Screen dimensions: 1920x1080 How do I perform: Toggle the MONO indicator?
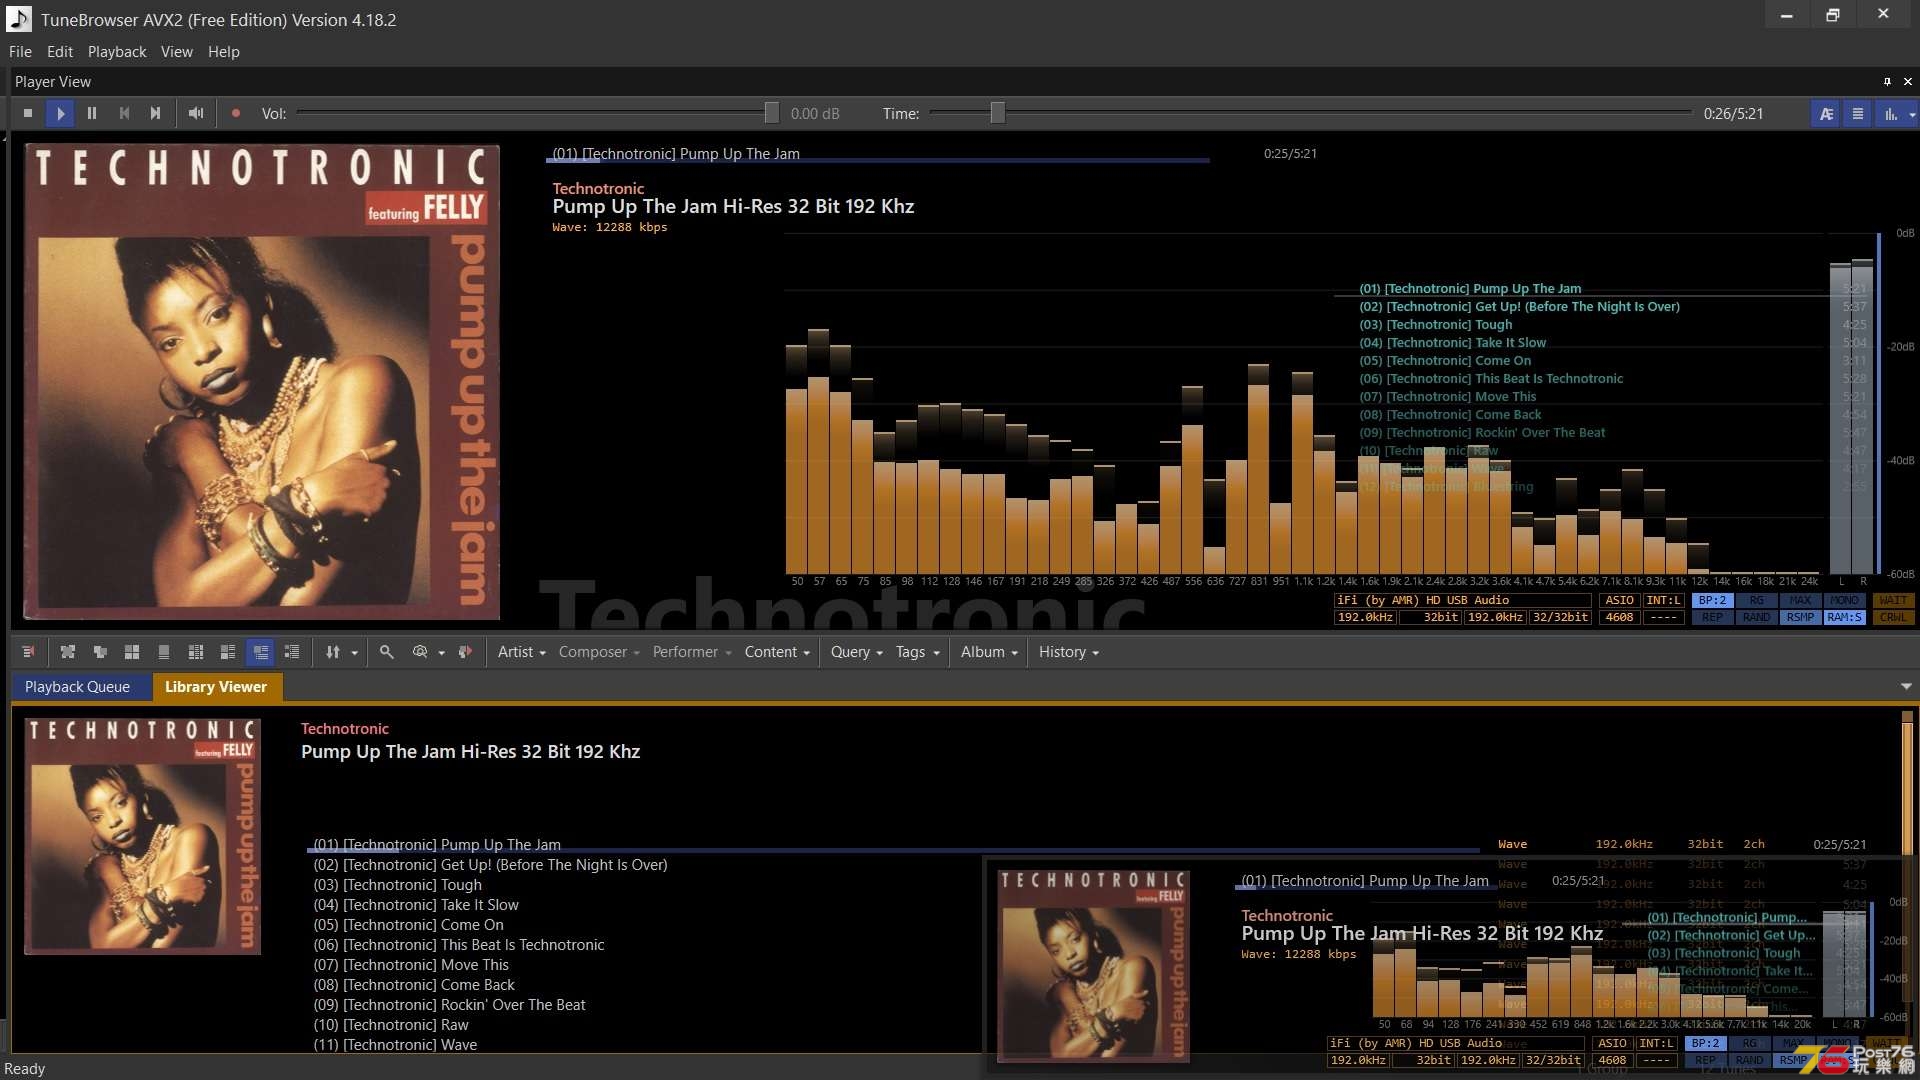tap(1844, 601)
